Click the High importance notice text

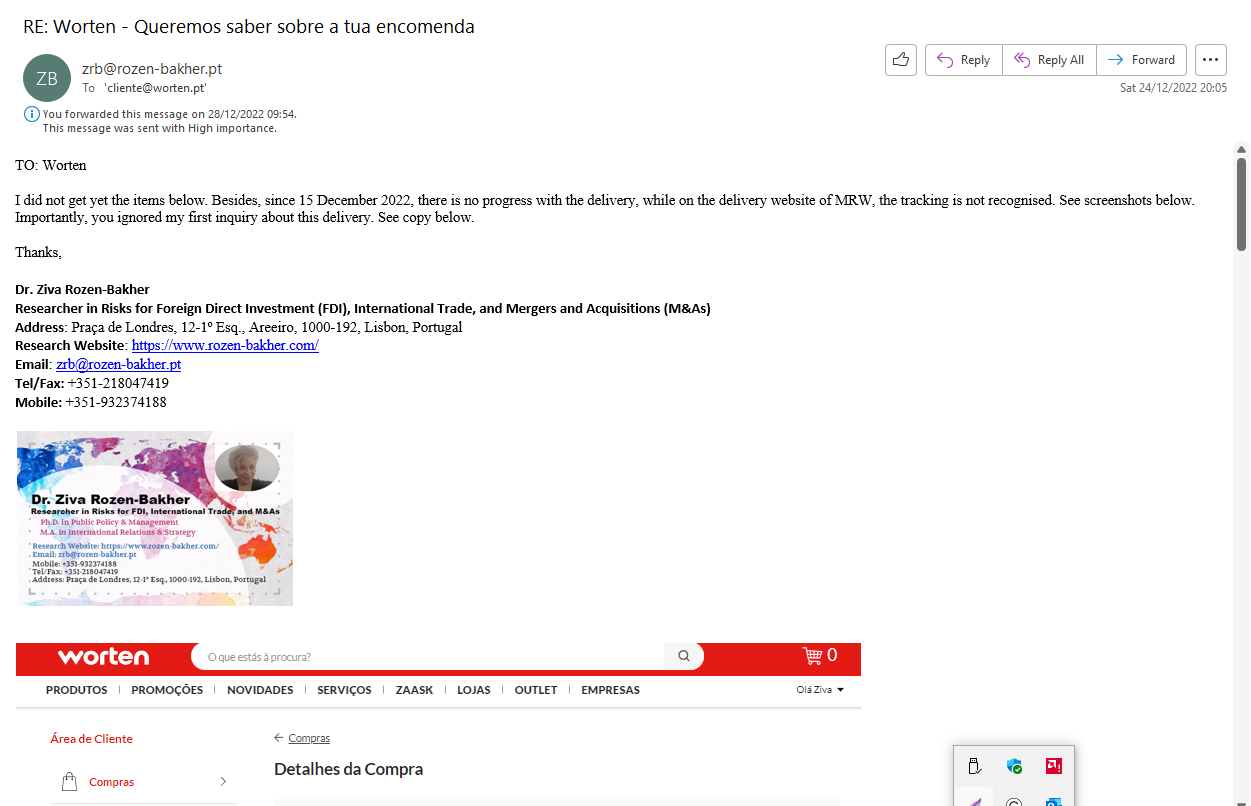(159, 128)
